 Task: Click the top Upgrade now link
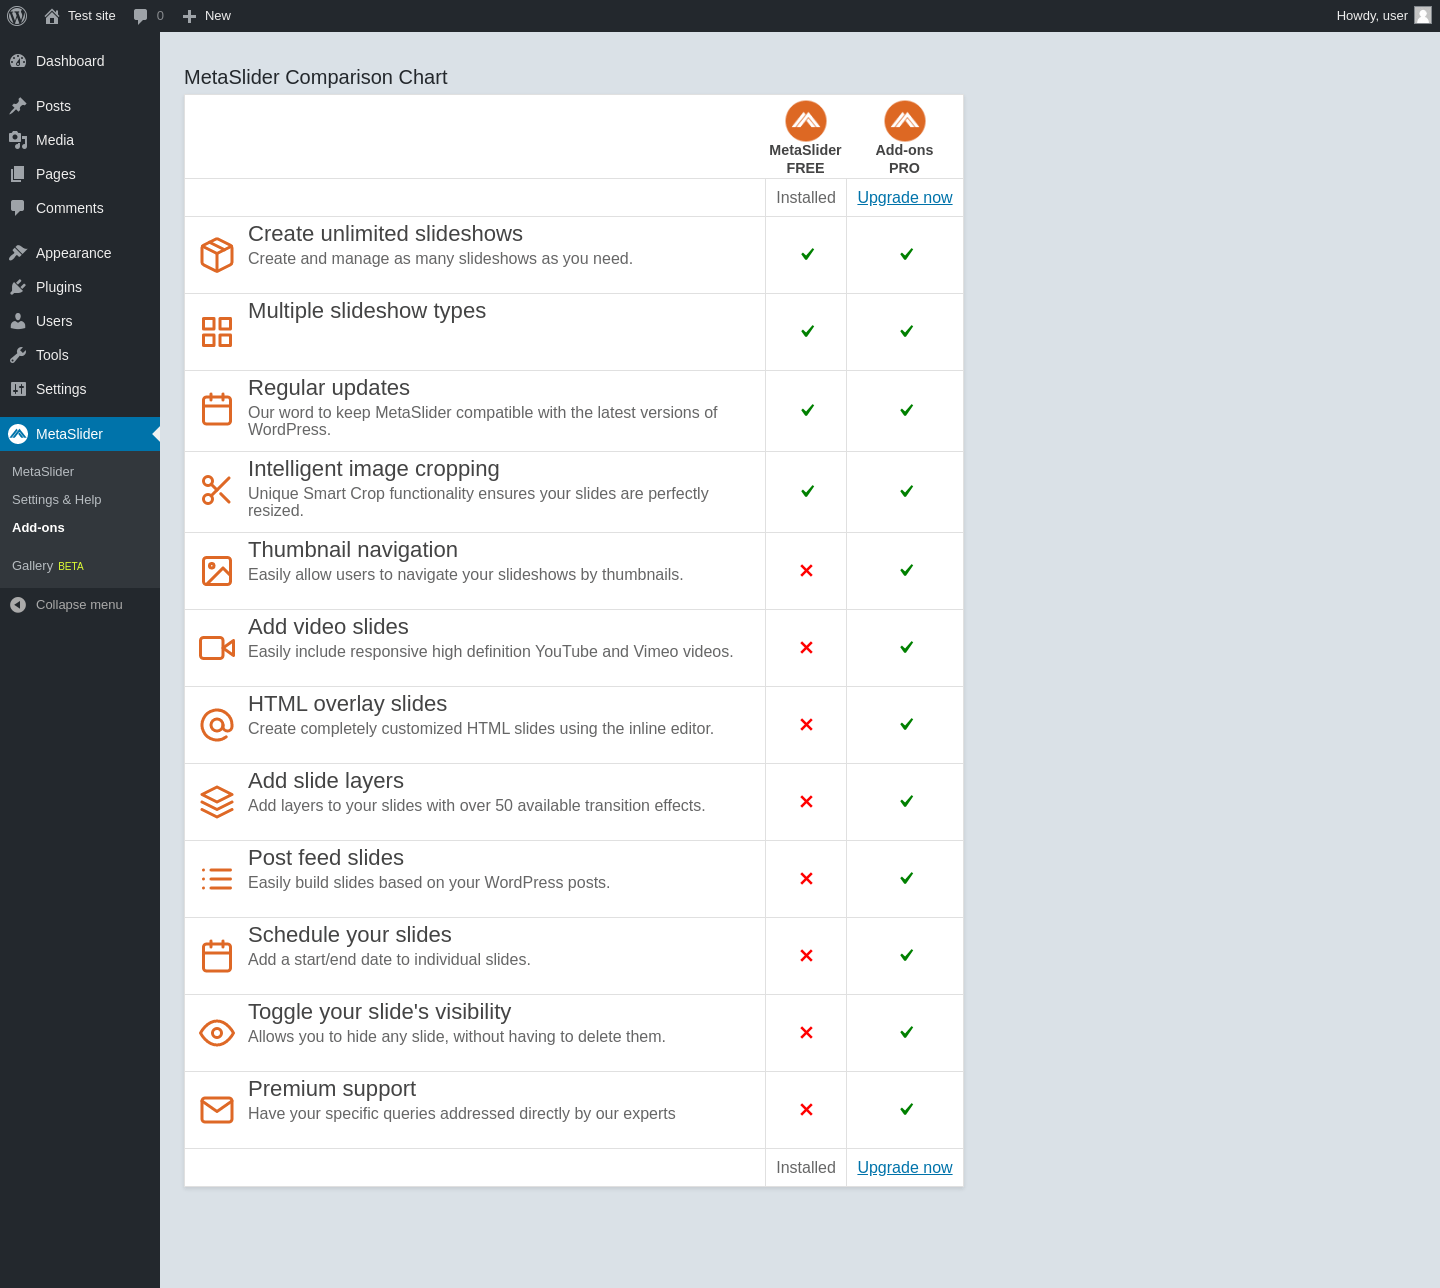(x=905, y=198)
